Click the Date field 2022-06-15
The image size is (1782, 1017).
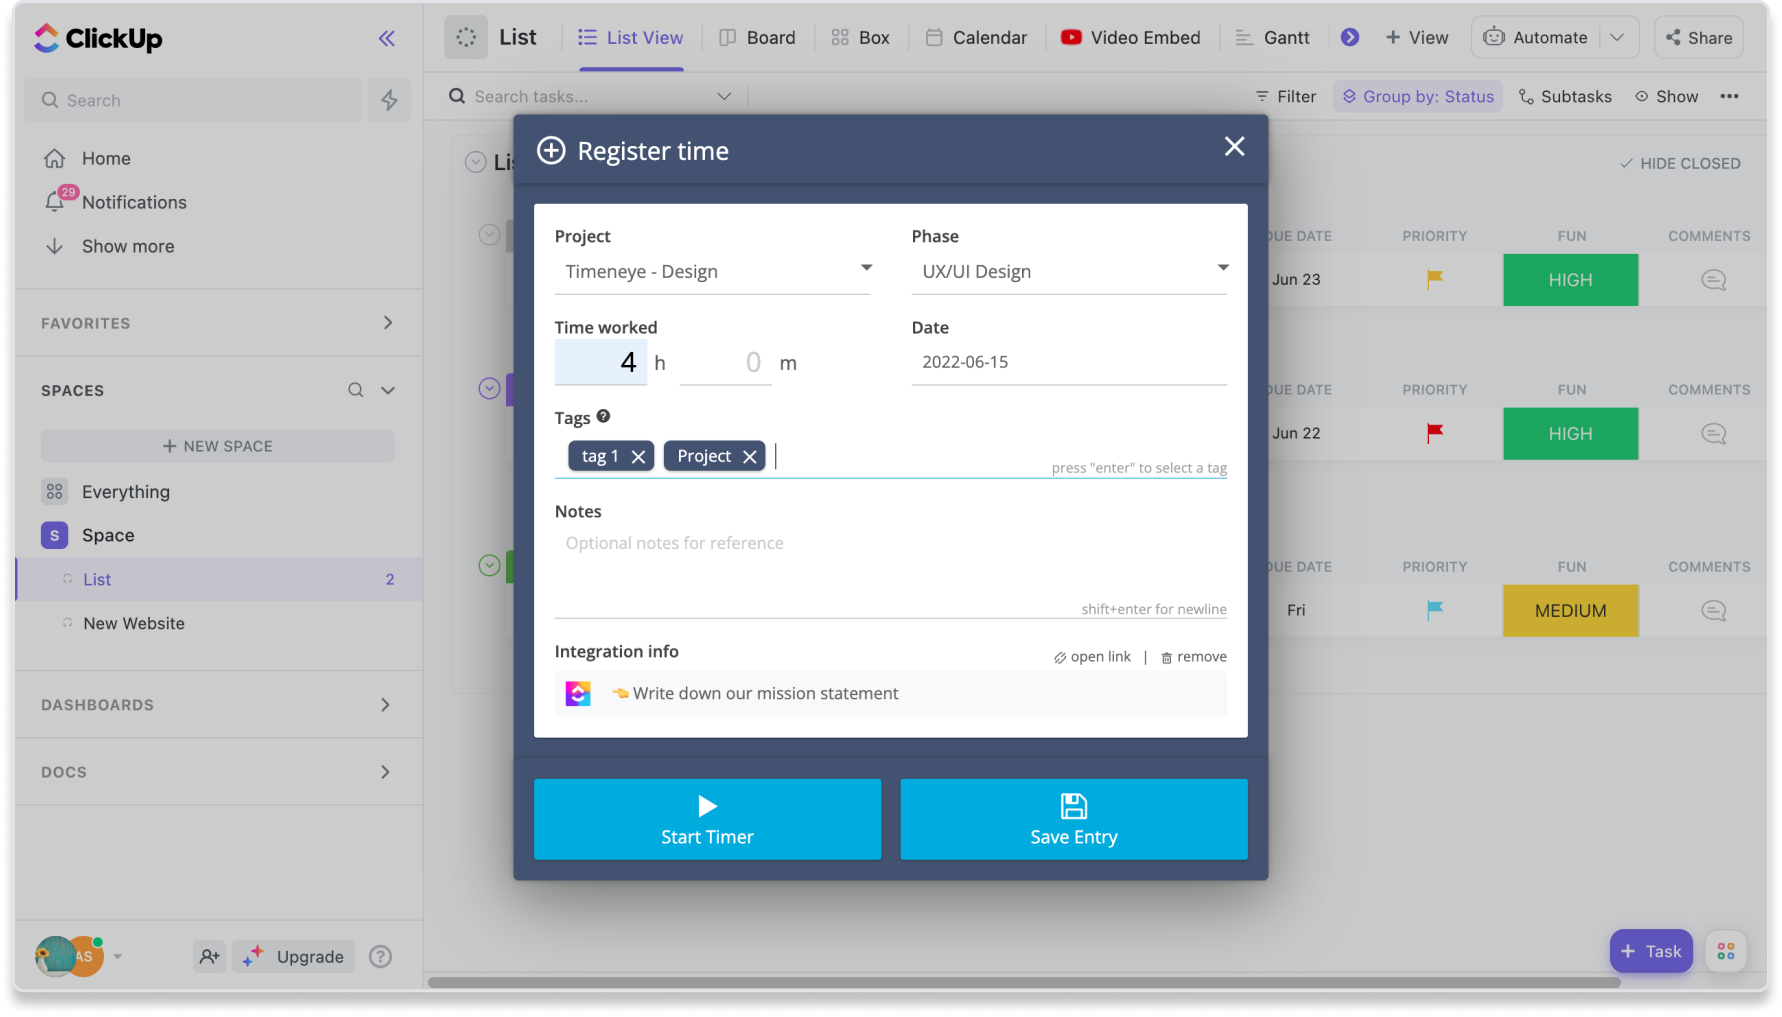point(1069,362)
